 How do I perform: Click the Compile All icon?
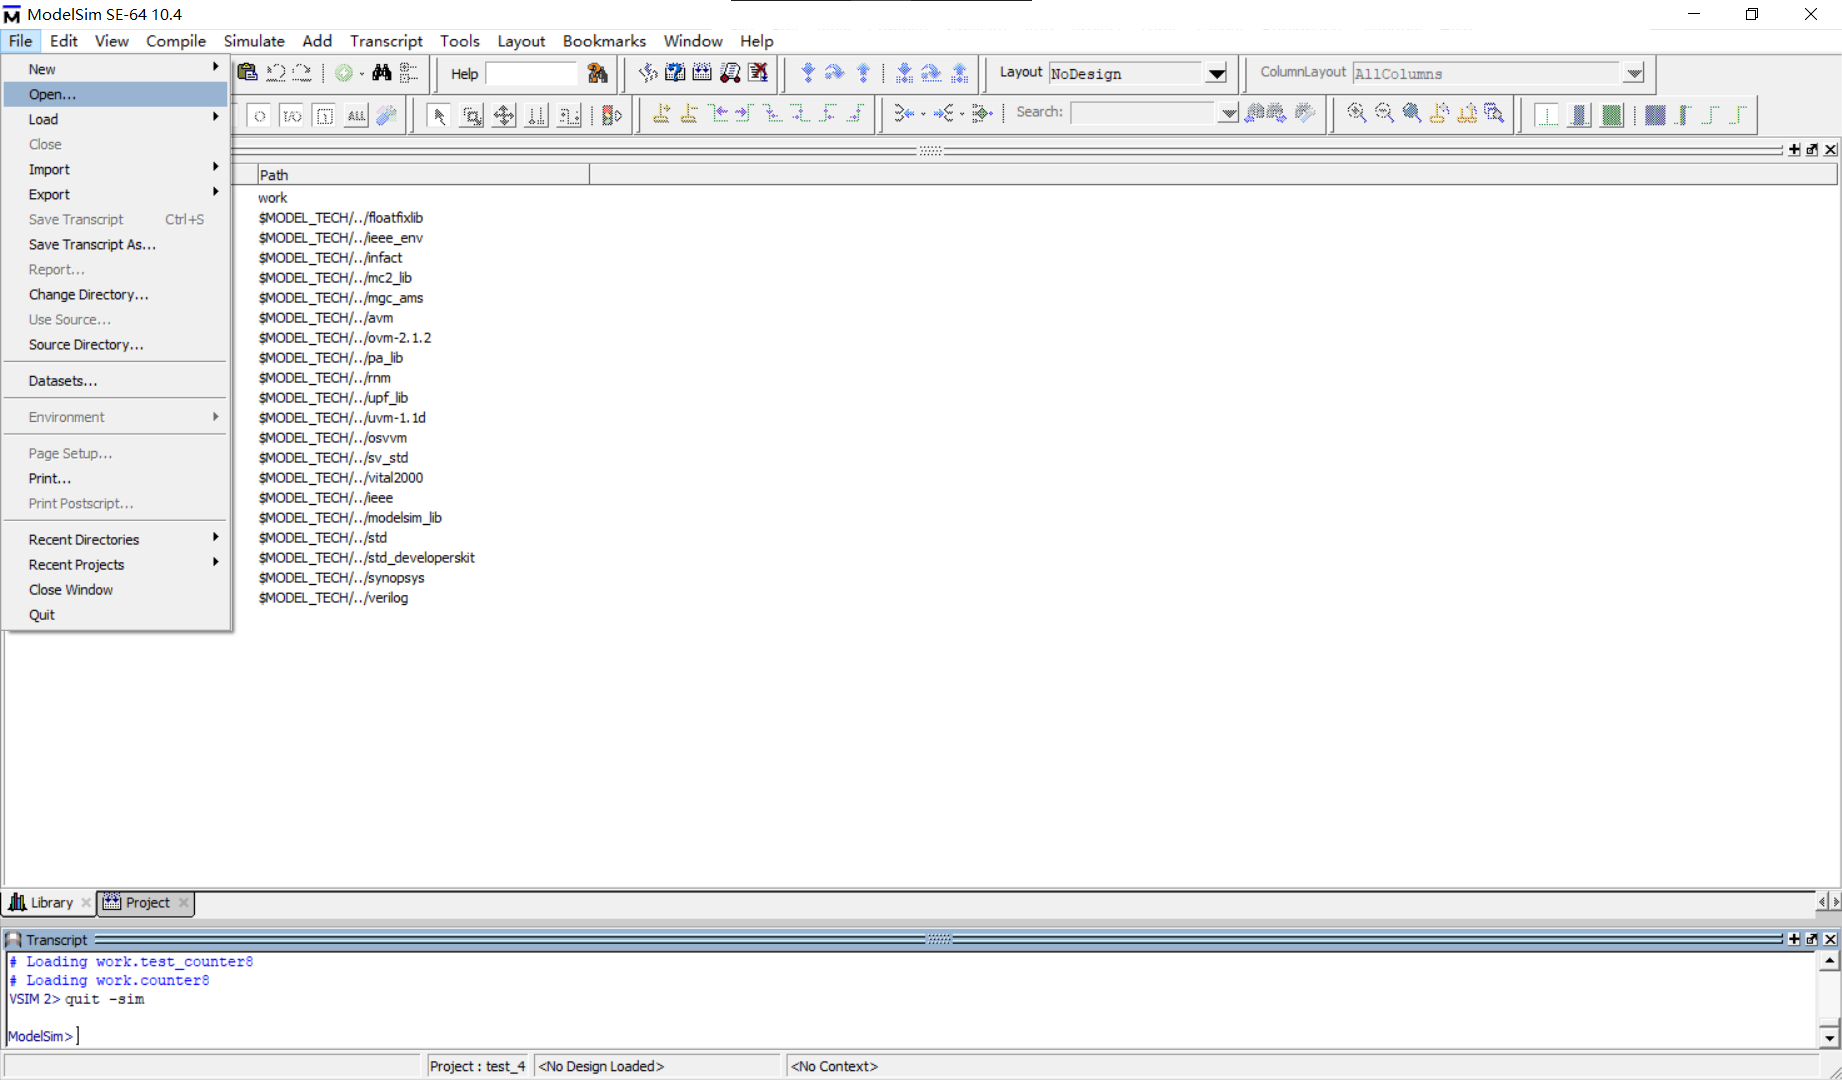(x=702, y=73)
